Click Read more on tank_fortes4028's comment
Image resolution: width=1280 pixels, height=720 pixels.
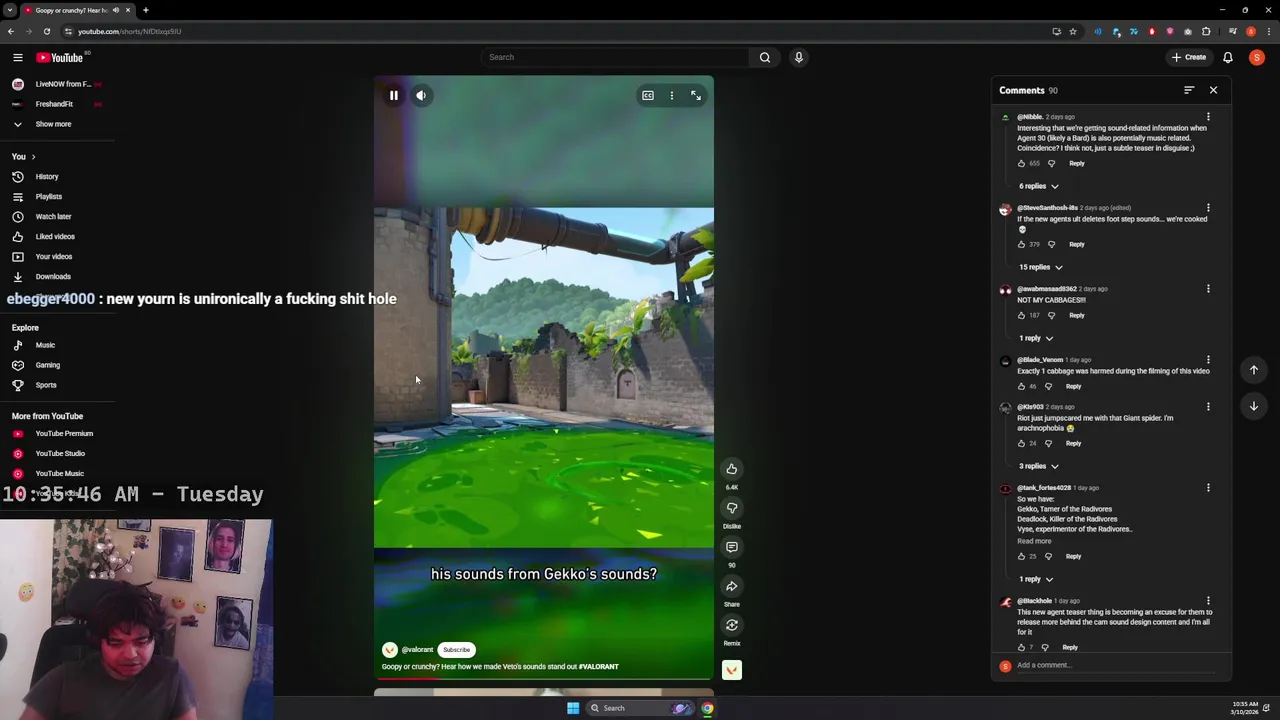tap(1034, 541)
